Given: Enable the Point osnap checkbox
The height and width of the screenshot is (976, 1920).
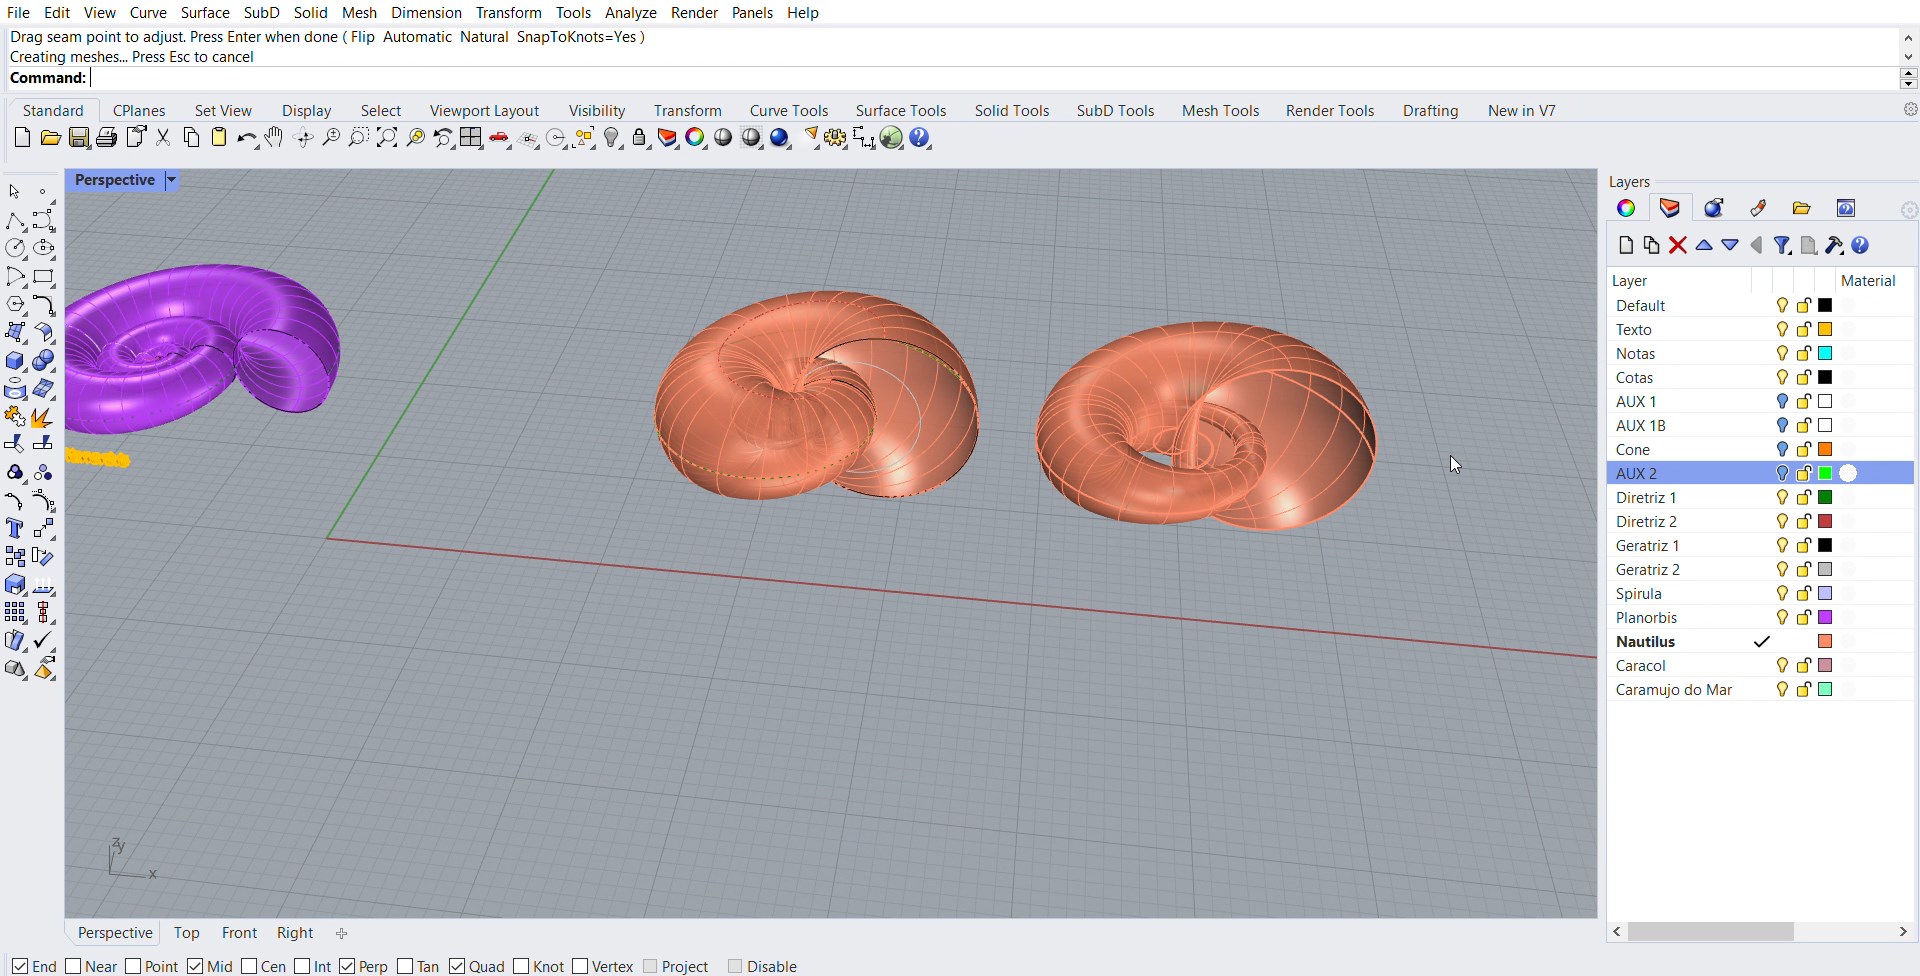Looking at the screenshot, I should [133, 966].
